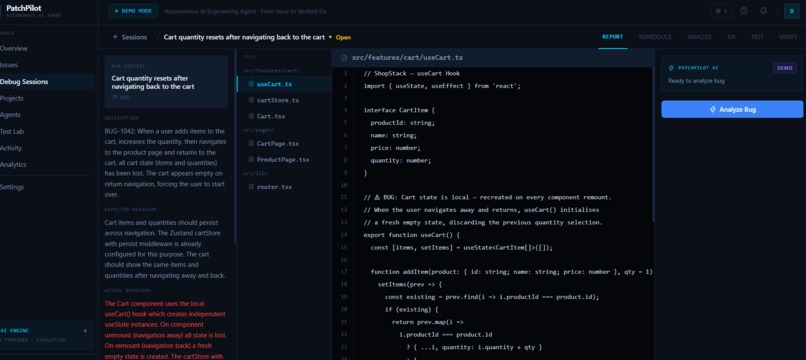Open the command palette shortcut button
Image resolution: width=806 pixels, height=360 pixels.
tap(721, 11)
